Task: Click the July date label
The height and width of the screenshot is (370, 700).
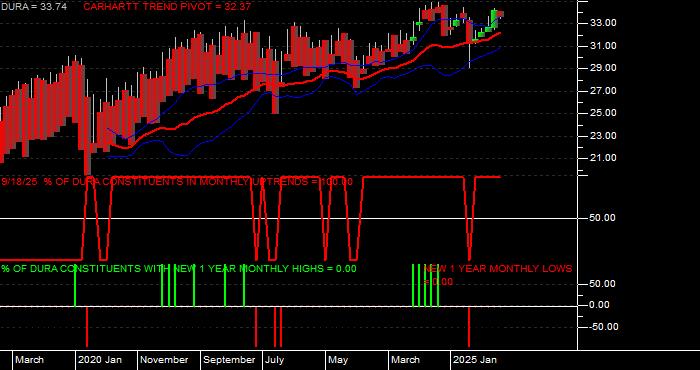Action: click(275, 360)
